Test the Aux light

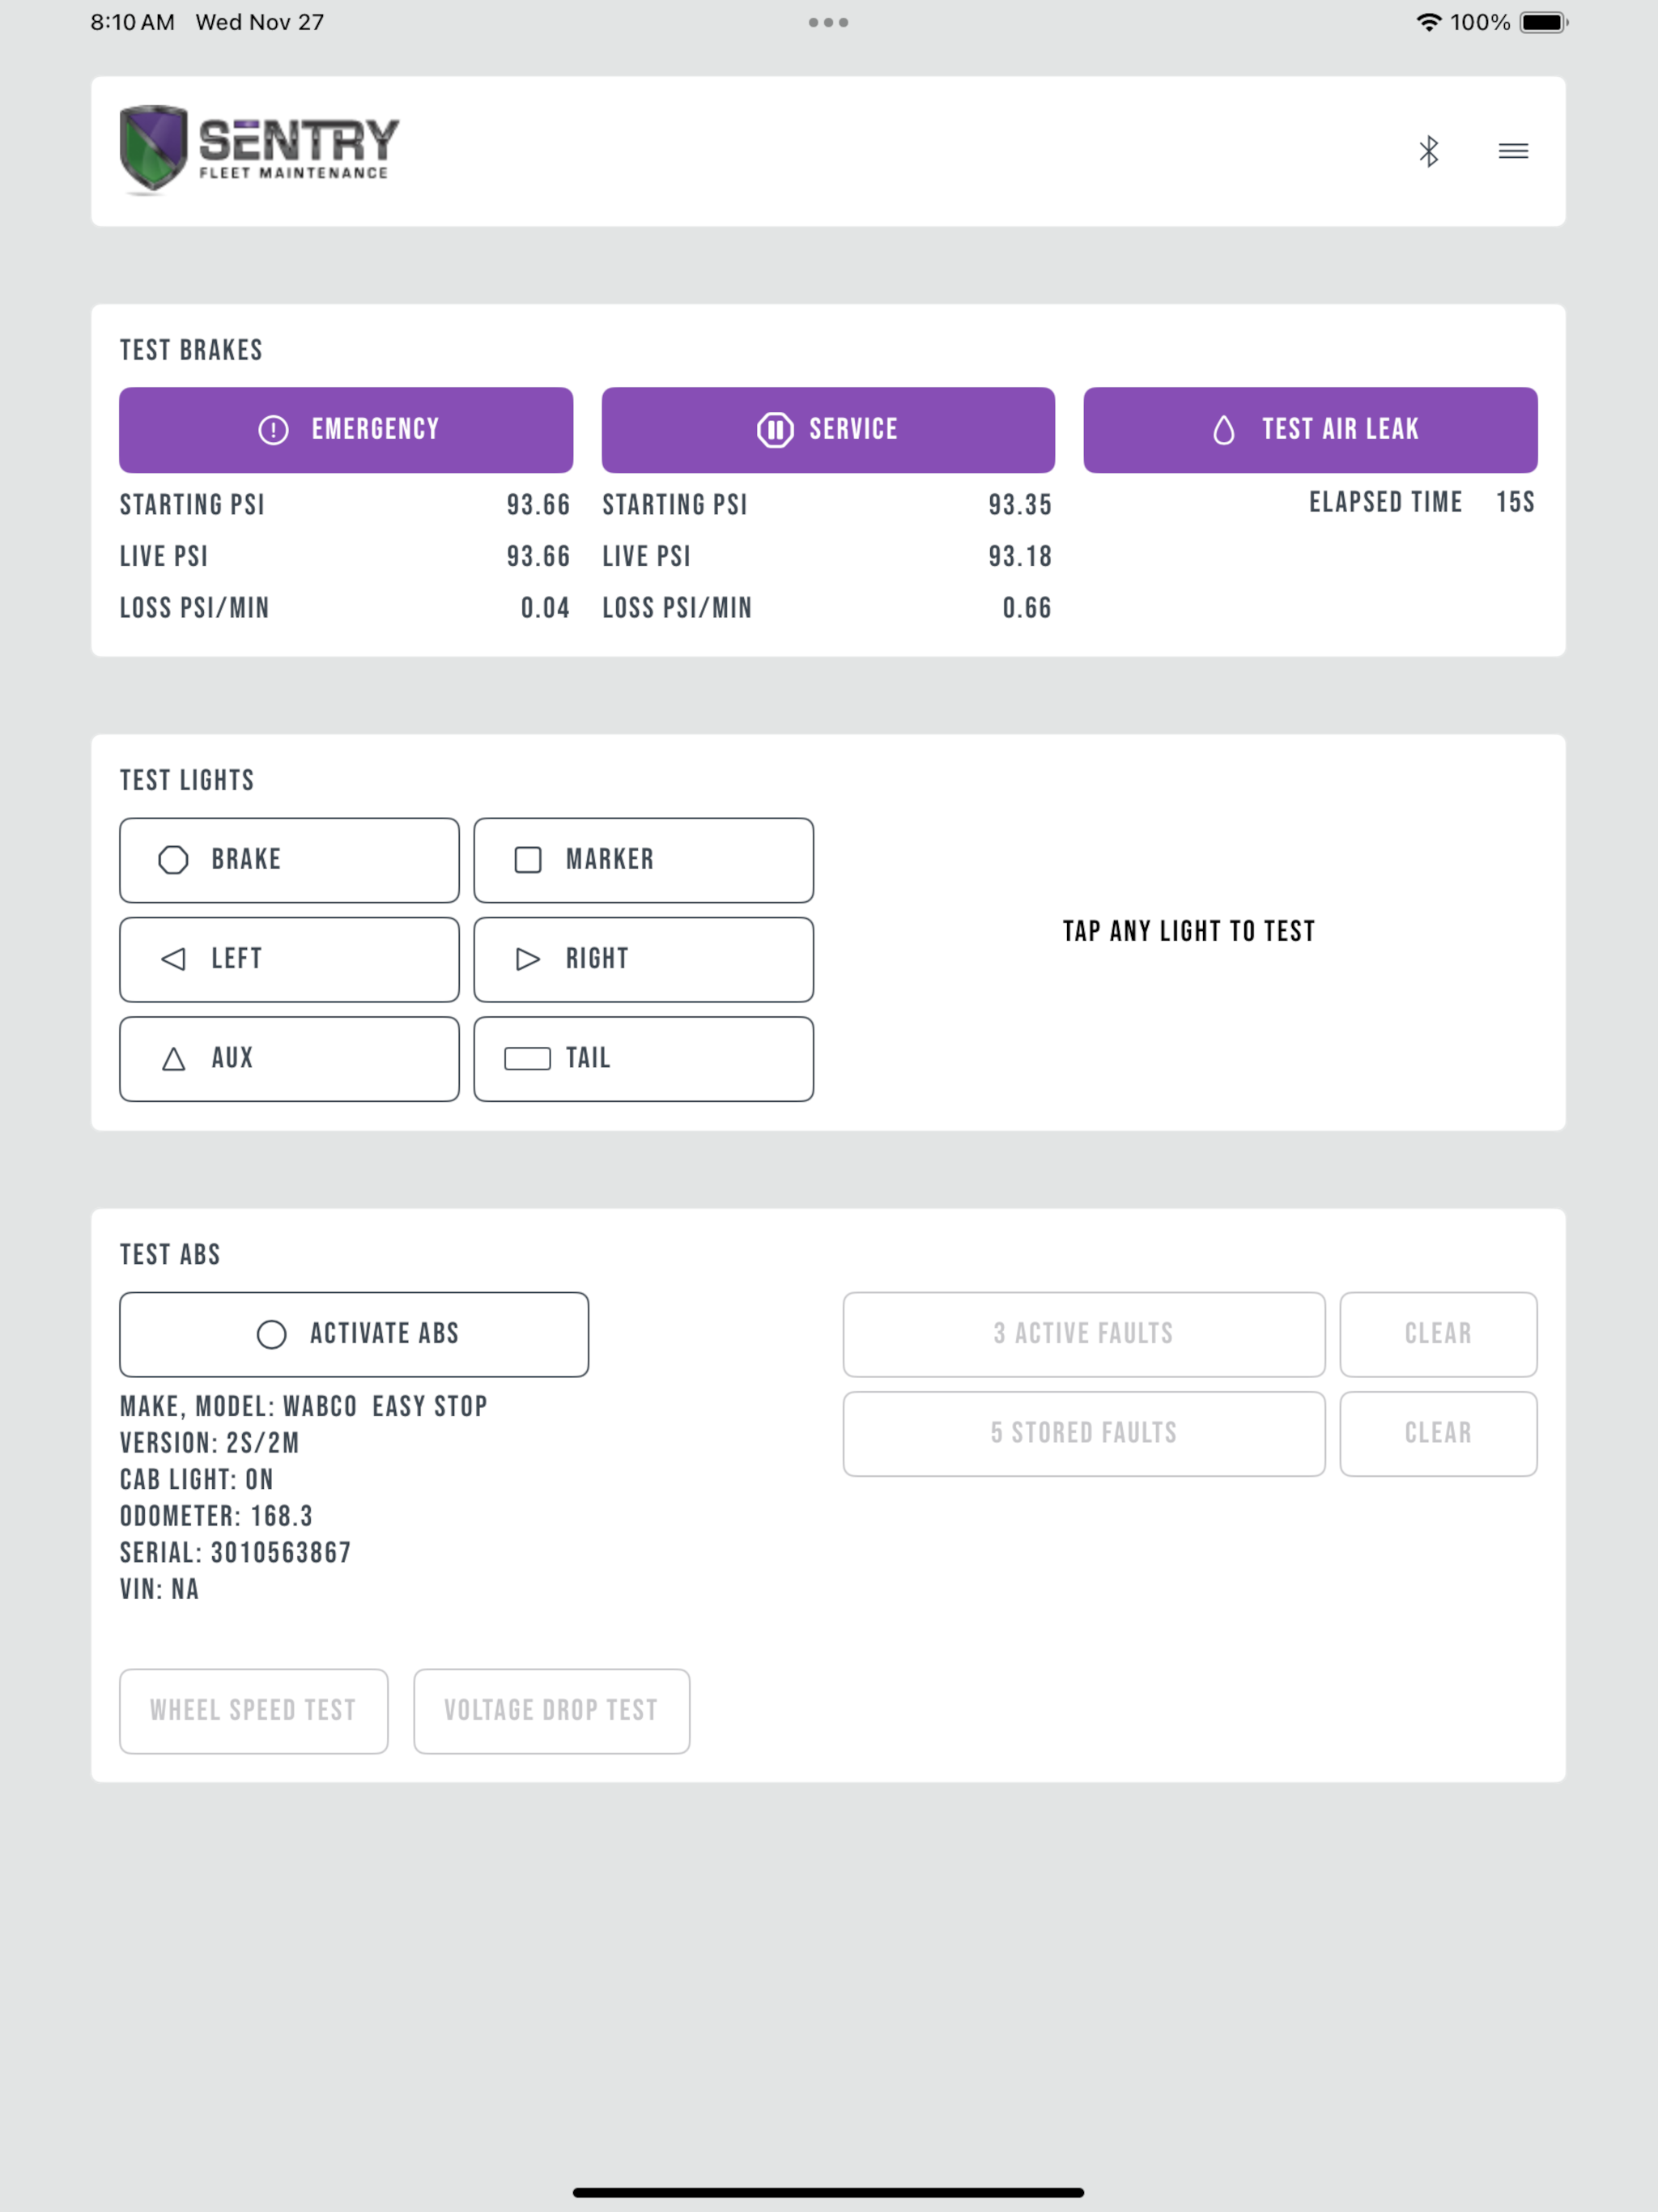click(289, 1059)
